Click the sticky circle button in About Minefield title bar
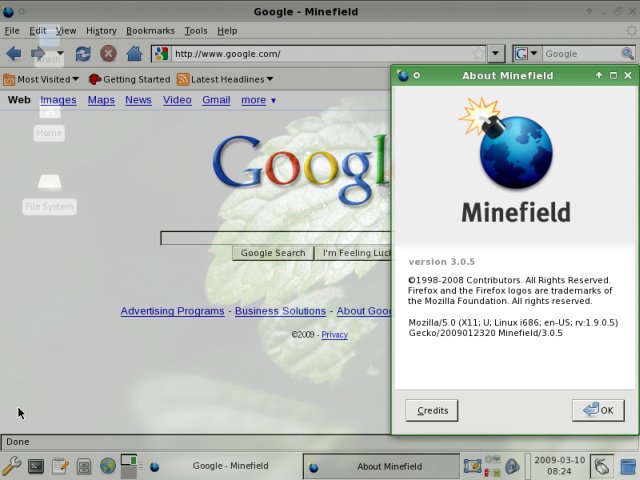This screenshot has height=480, width=640. click(417, 76)
